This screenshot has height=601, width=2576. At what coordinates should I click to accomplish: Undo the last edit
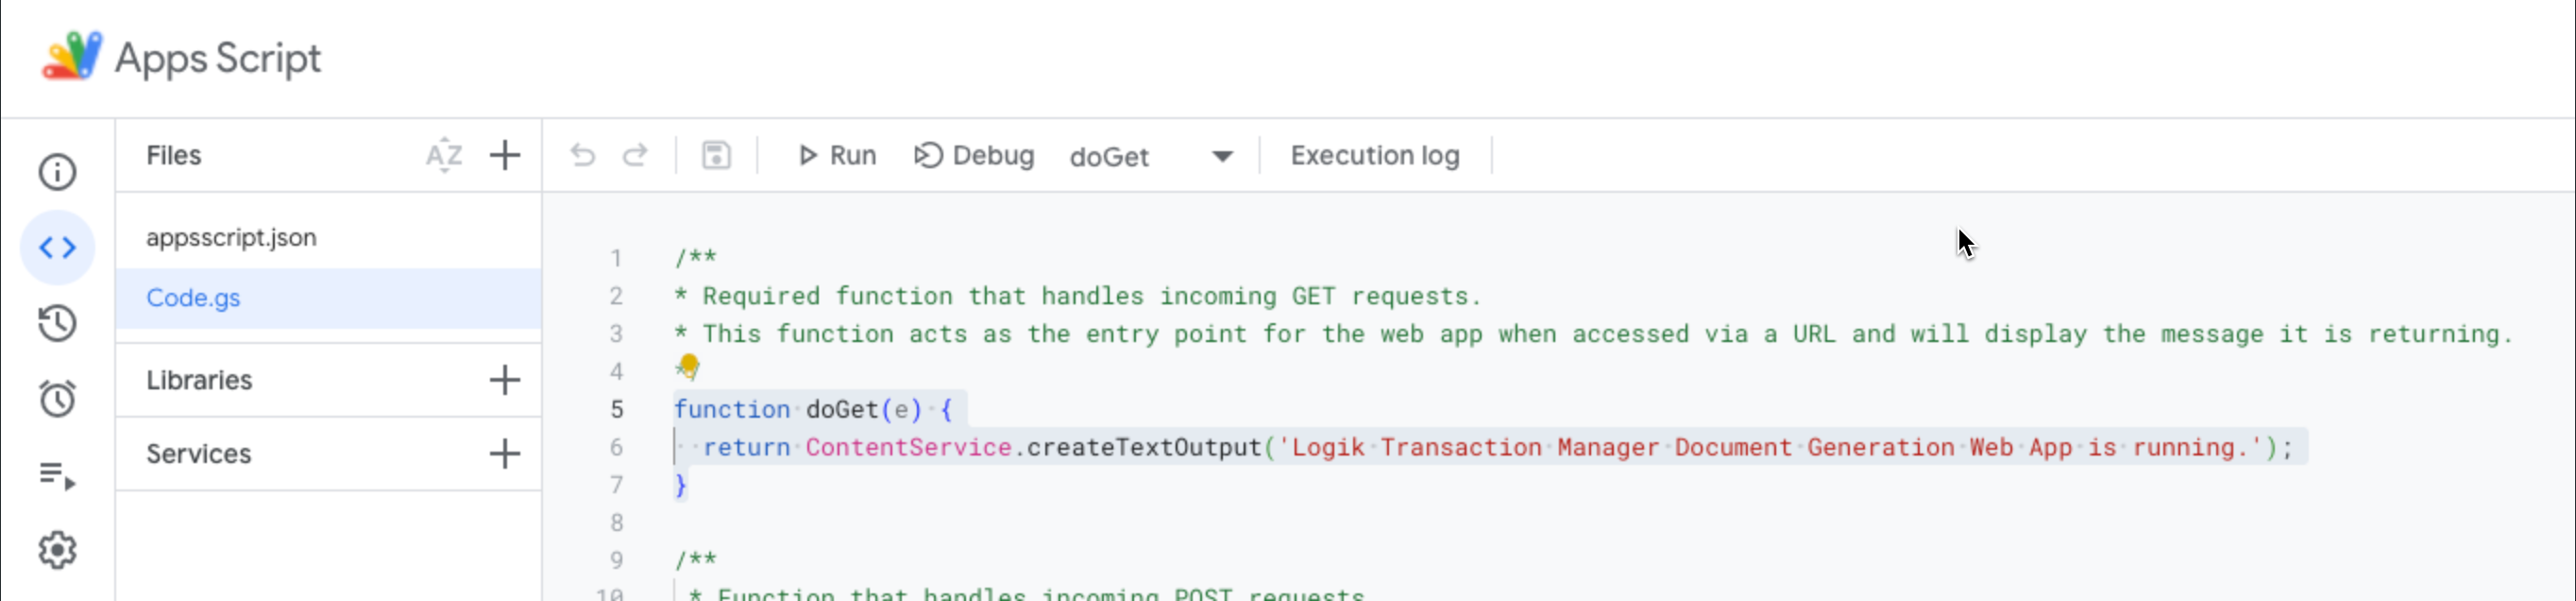tap(583, 155)
